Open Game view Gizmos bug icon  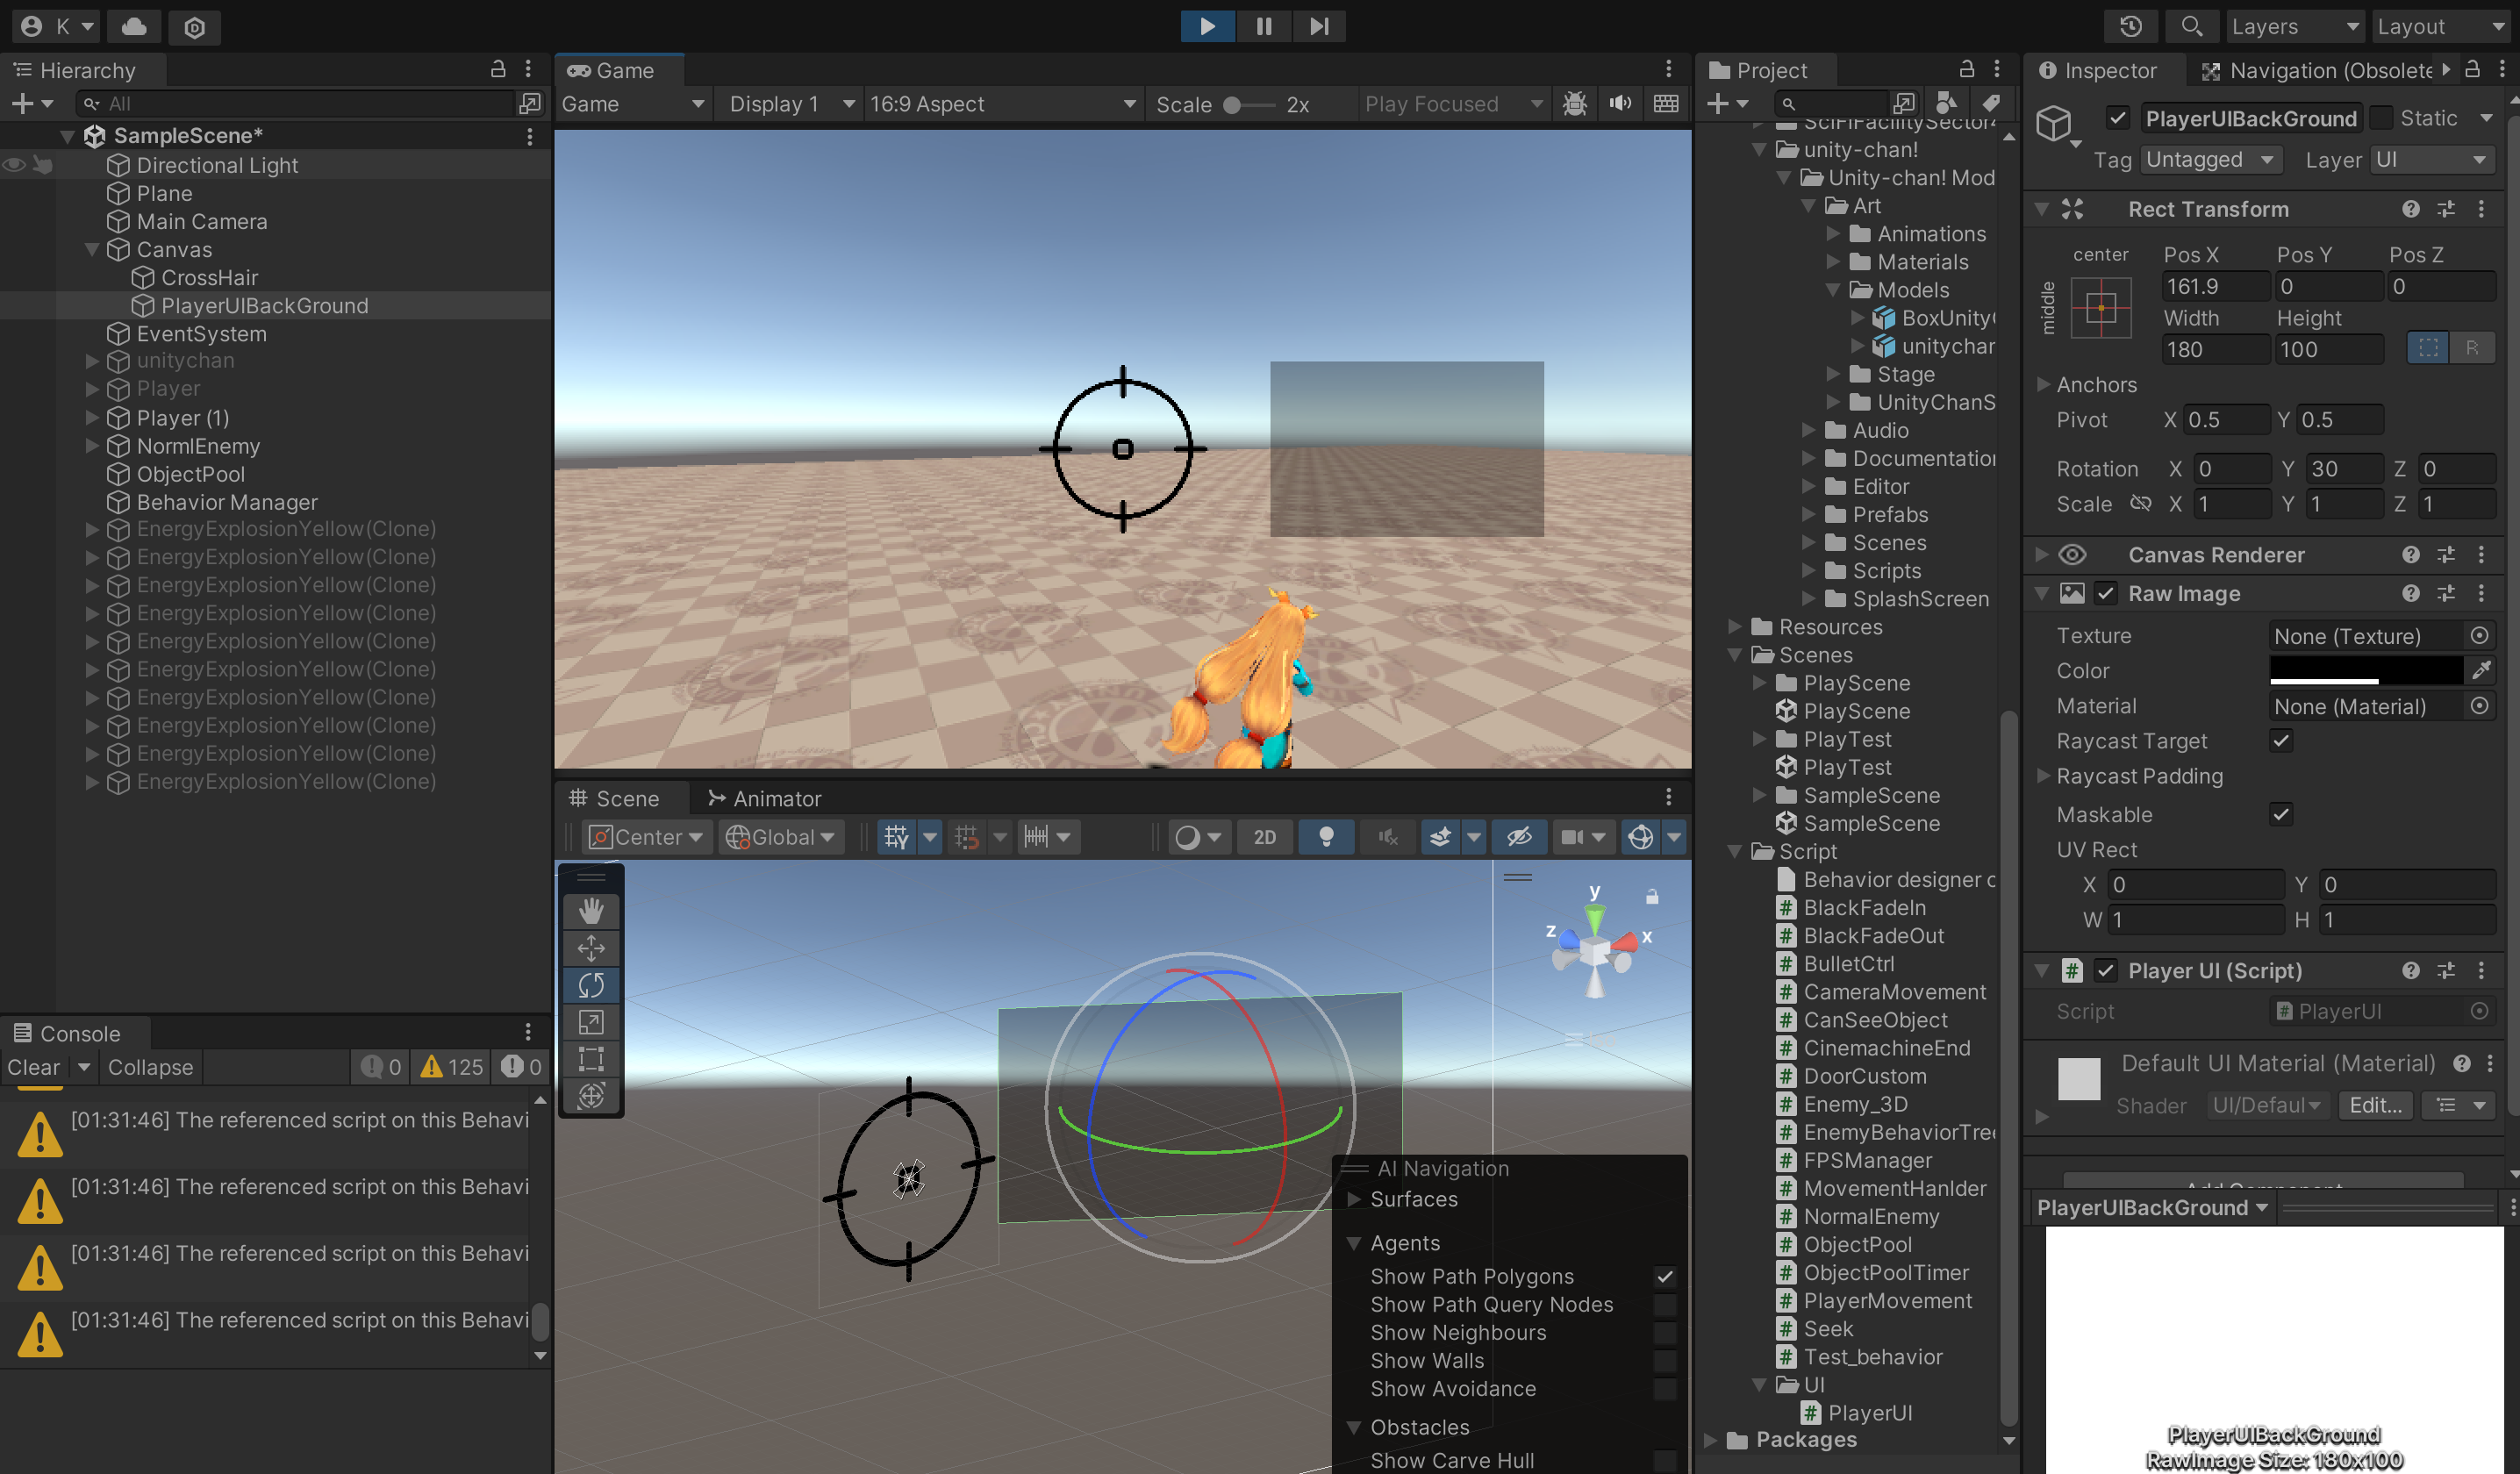(x=1575, y=104)
